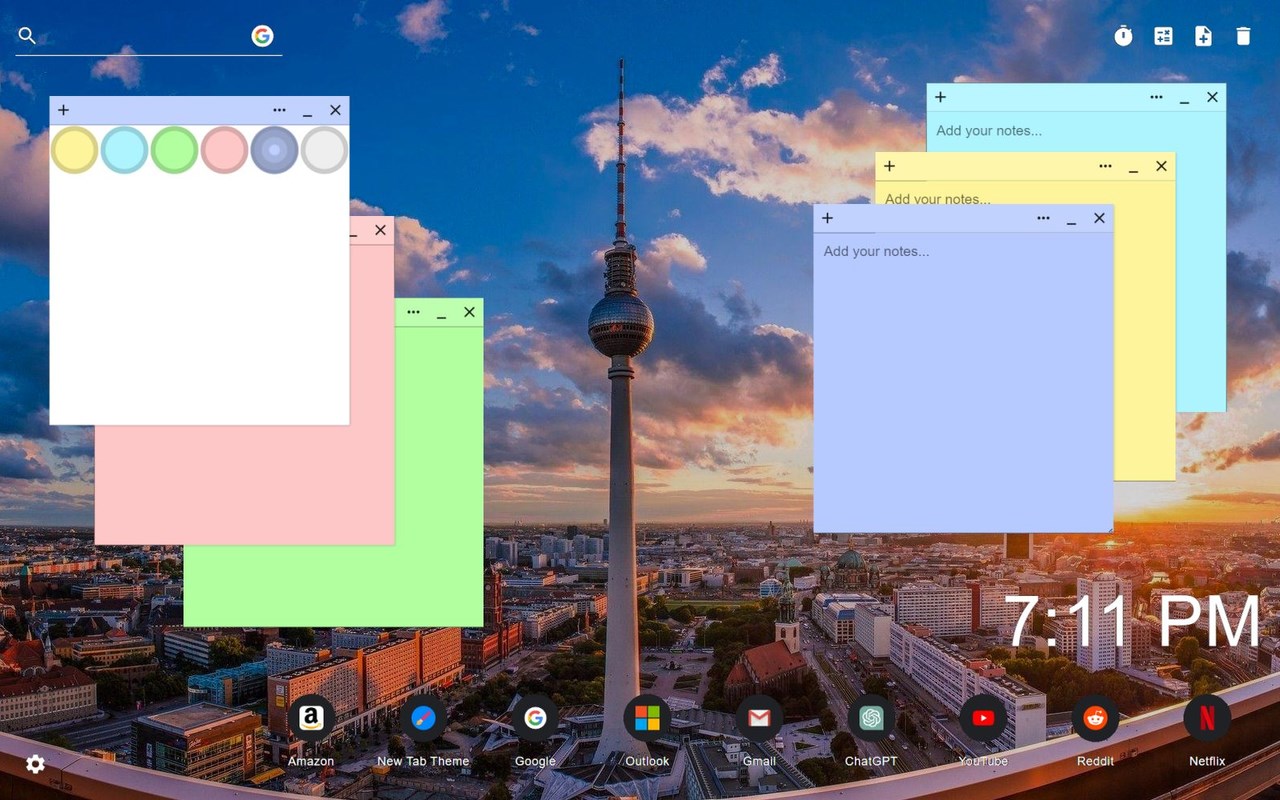Screen dimensions: 1280x800
Task: Close the purple note
Action: click(x=1099, y=218)
